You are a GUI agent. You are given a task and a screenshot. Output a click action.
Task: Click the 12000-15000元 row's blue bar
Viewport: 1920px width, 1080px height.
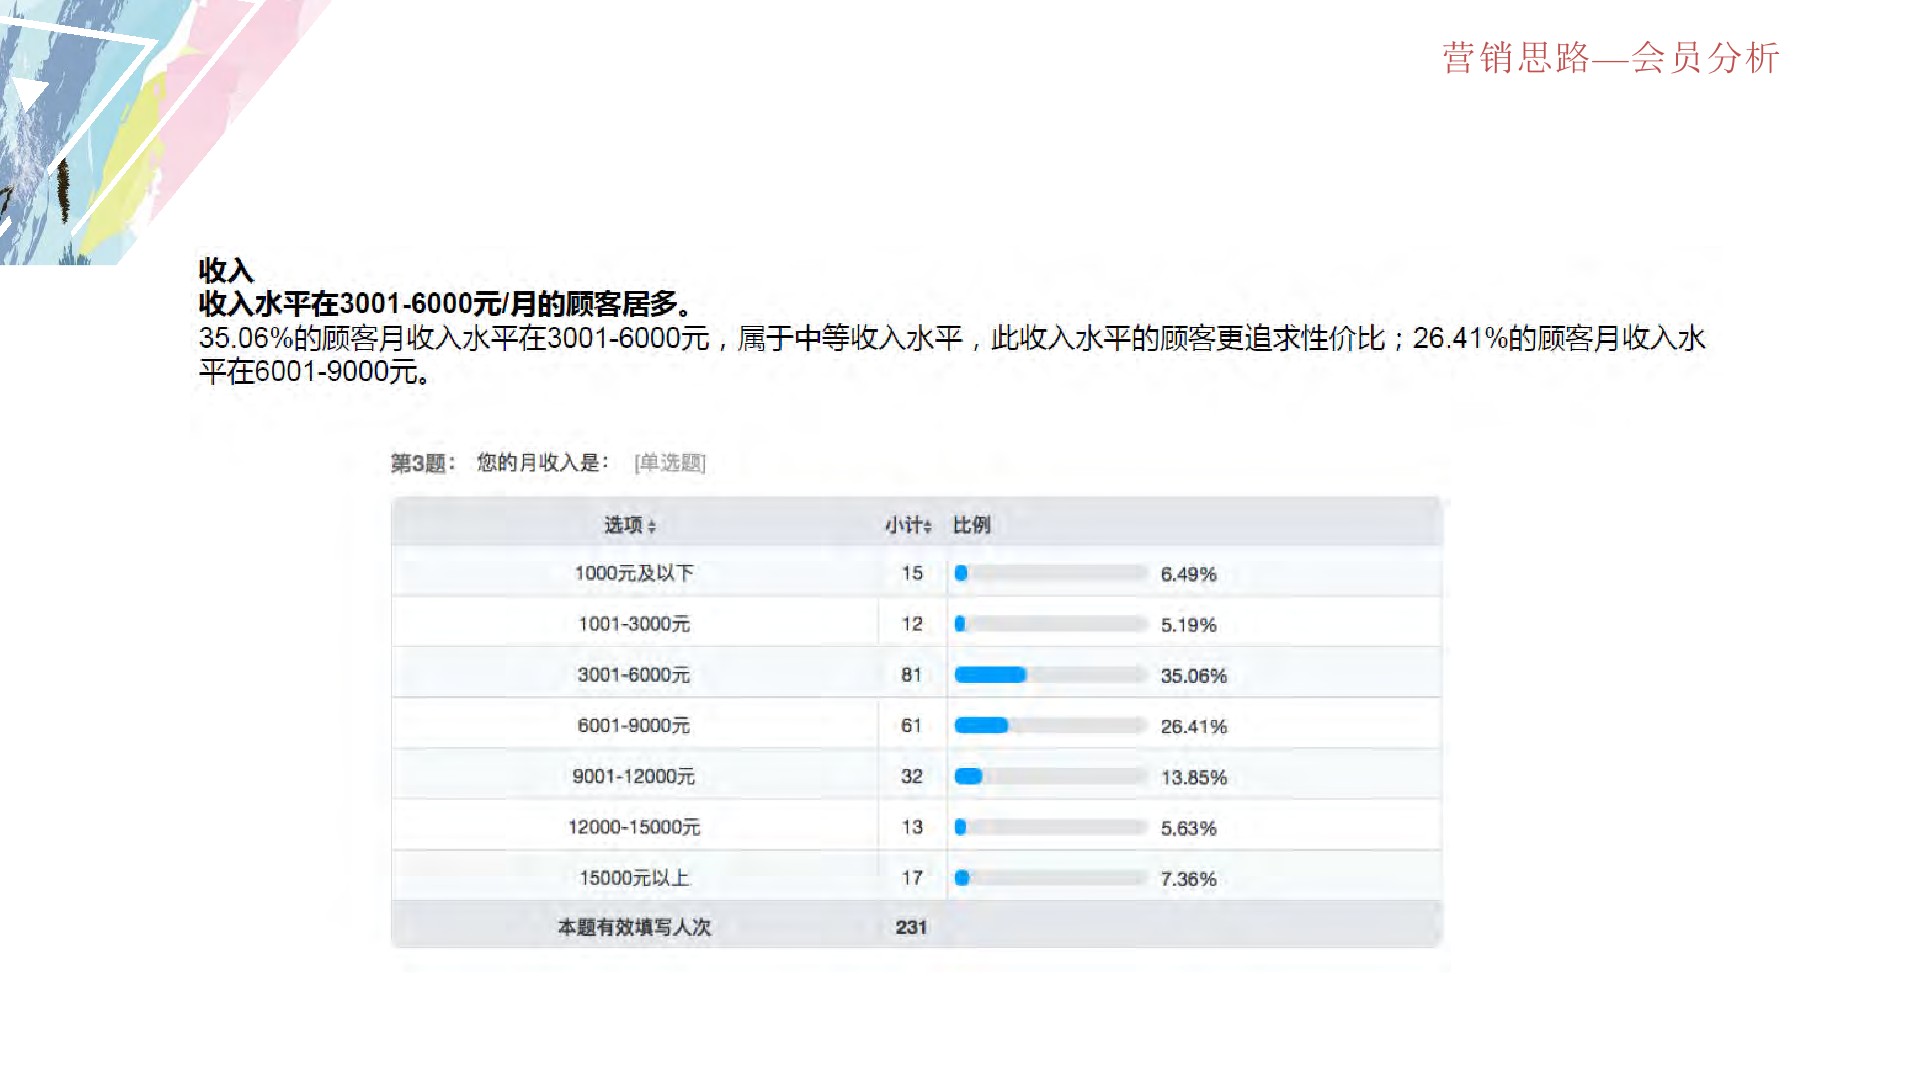[962, 827]
